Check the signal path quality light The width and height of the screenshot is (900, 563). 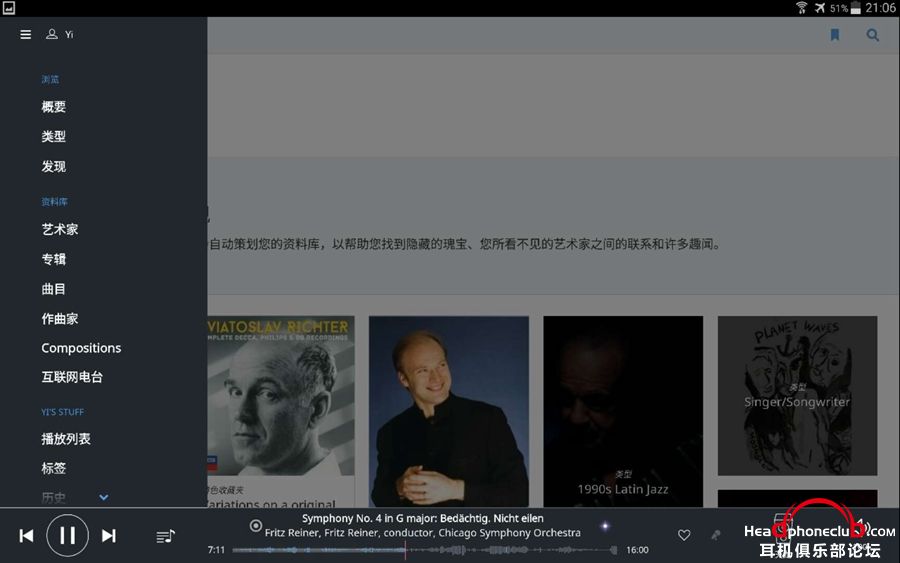pyautogui.click(x=605, y=526)
